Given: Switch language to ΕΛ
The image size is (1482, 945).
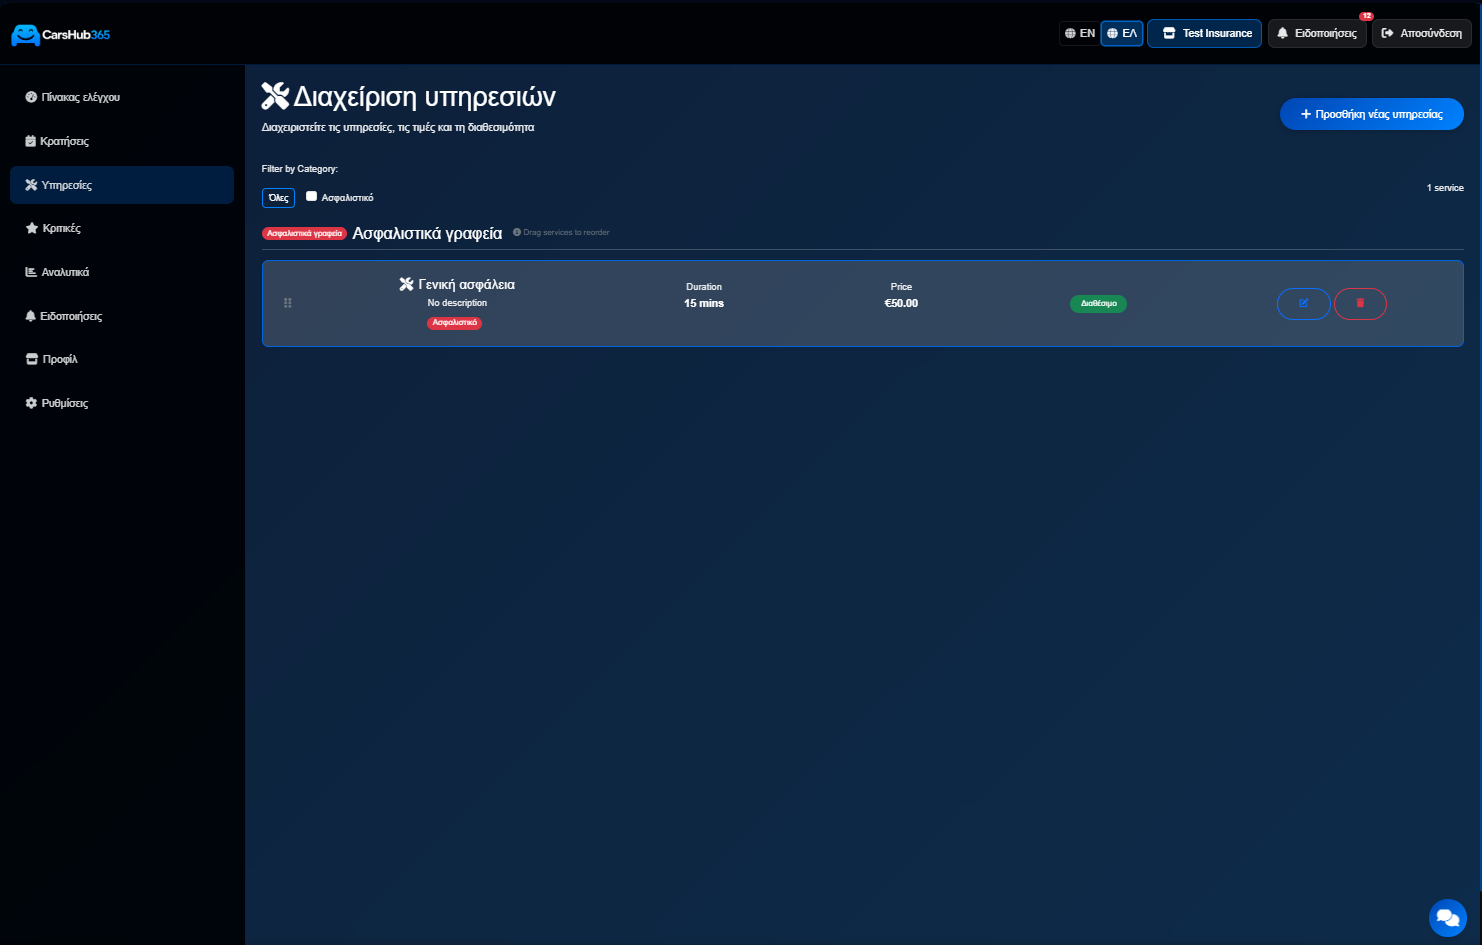Looking at the screenshot, I should point(1122,33).
